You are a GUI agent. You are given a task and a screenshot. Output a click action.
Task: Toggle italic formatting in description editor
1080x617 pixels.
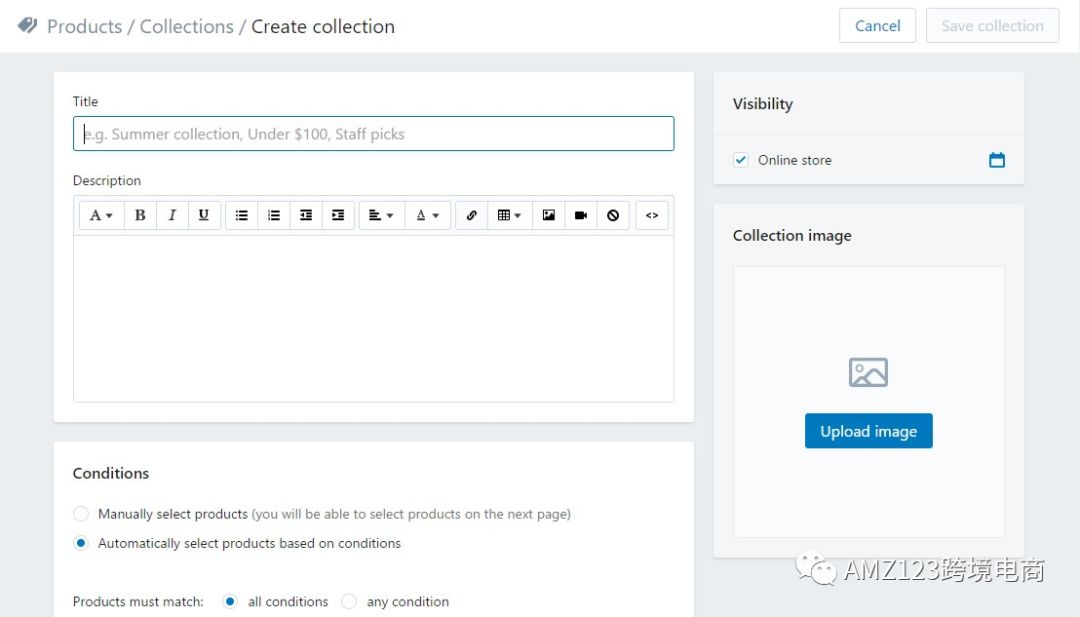[x=172, y=216]
